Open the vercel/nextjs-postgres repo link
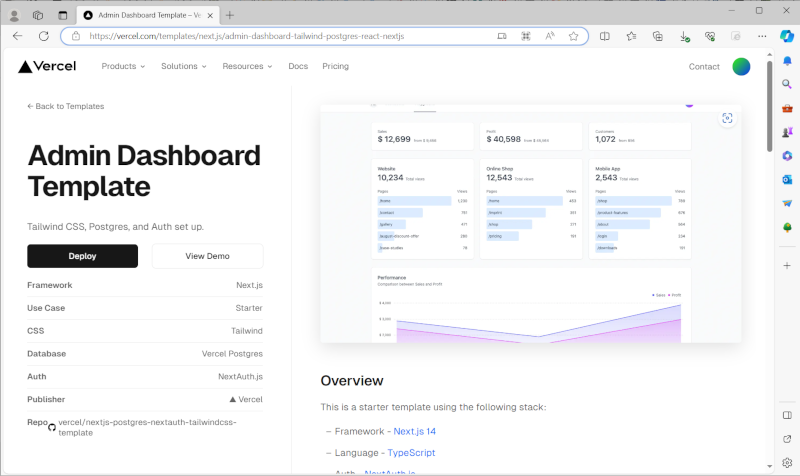Viewport: 800px width, 476px height. point(147,428)
